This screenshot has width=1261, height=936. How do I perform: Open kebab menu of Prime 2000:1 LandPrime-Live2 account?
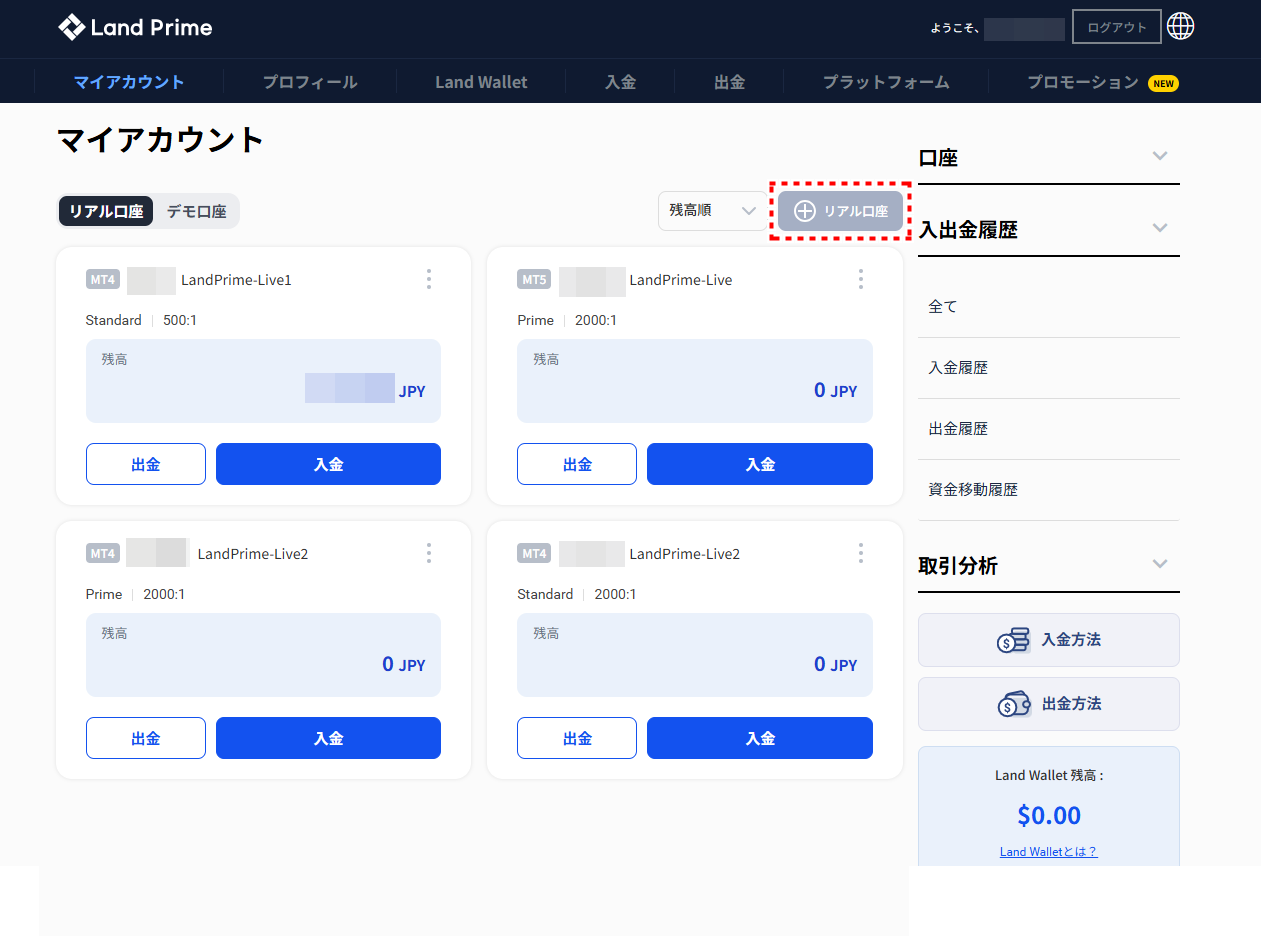pos(429,553)
